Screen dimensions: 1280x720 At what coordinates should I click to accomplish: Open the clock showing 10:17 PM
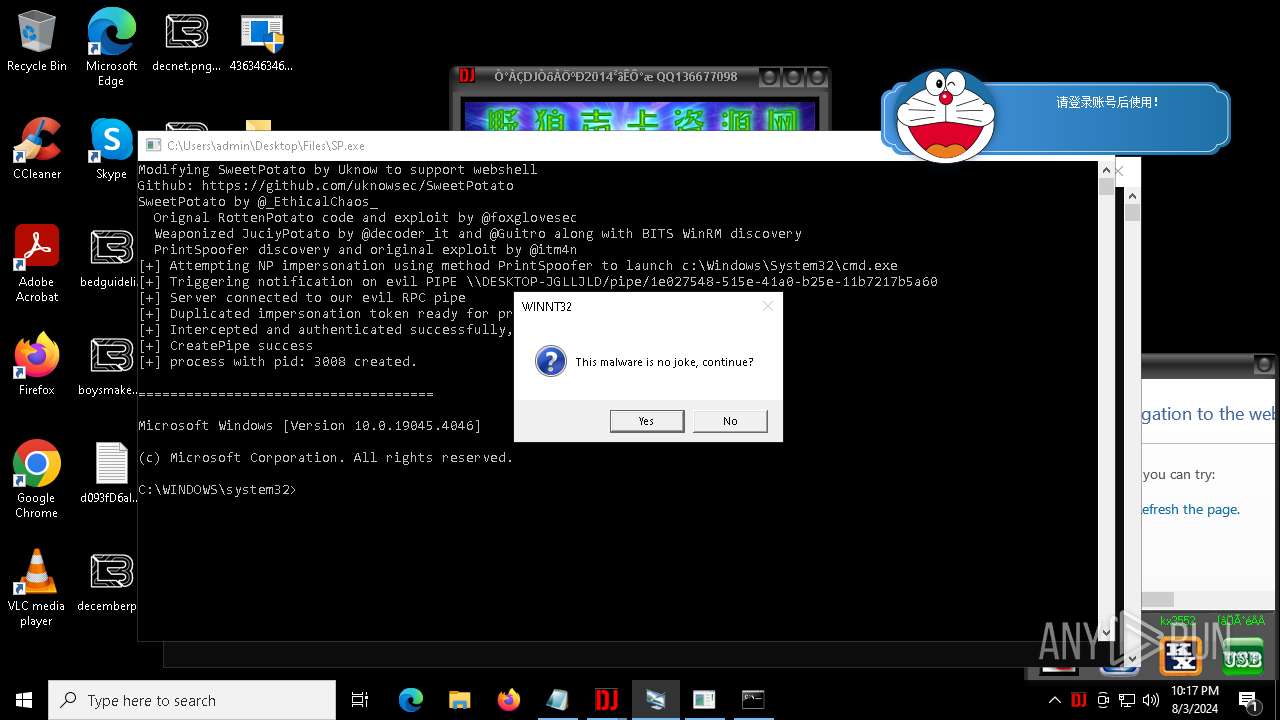pyautogui.click(x=1195, y=700)
